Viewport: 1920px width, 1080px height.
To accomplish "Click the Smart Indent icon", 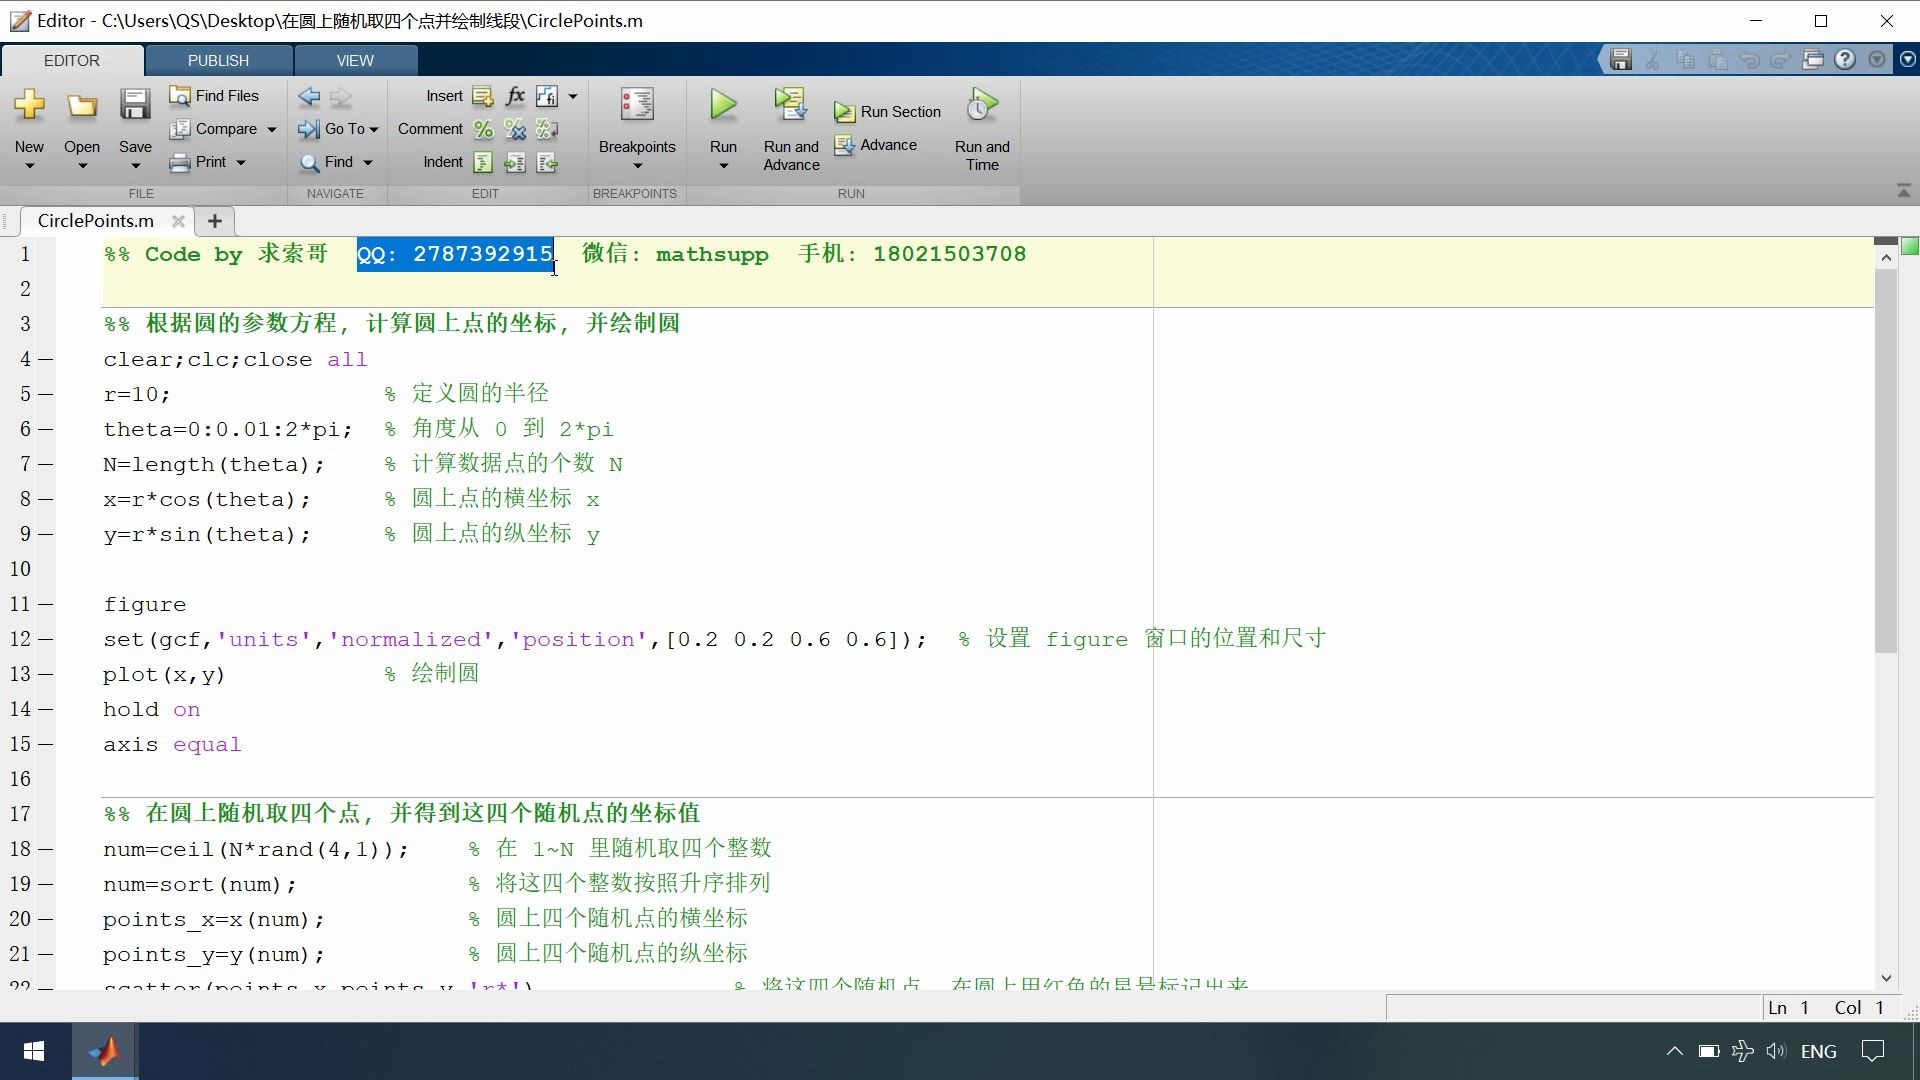I will 483,163.
